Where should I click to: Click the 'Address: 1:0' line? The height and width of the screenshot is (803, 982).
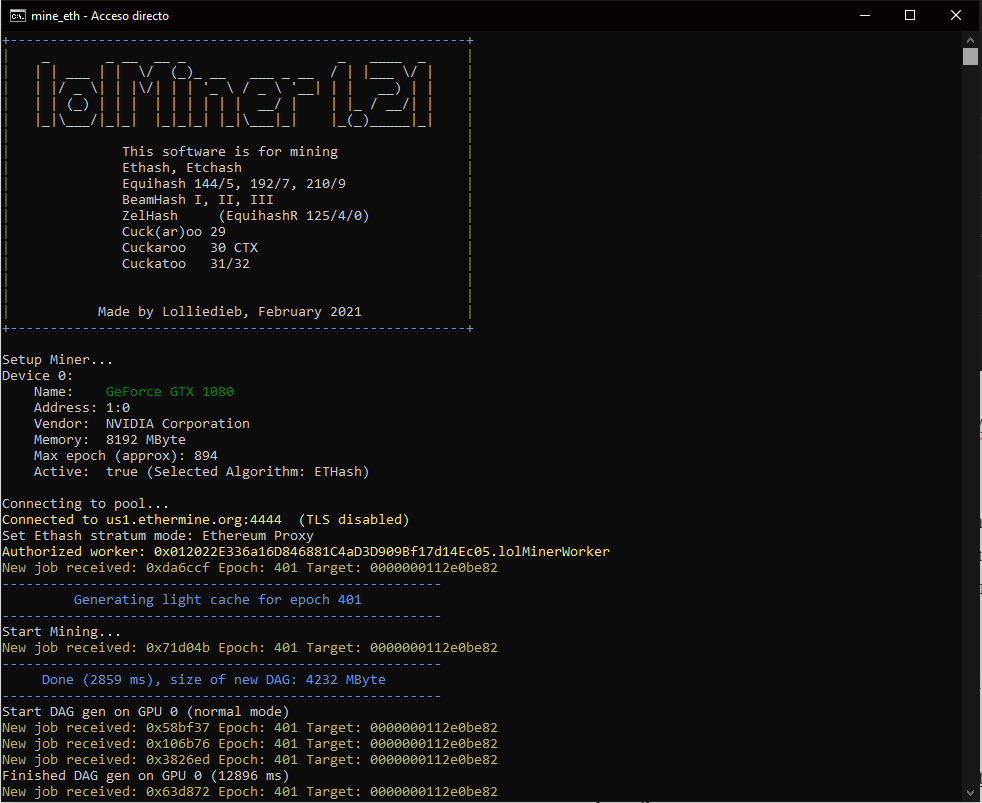[82, 408]
